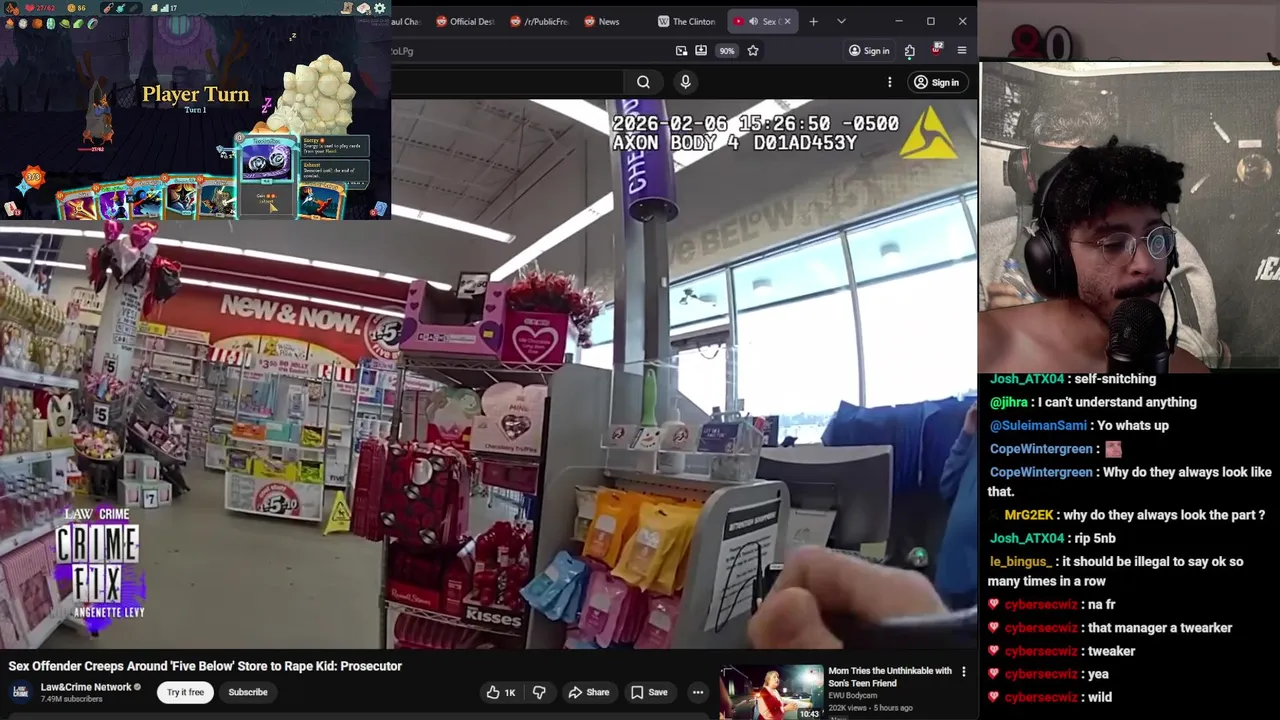Screen dimensions: 1280x720
Task: Open the browser extensions puzzle icon
Action: (x=910, y=51)
